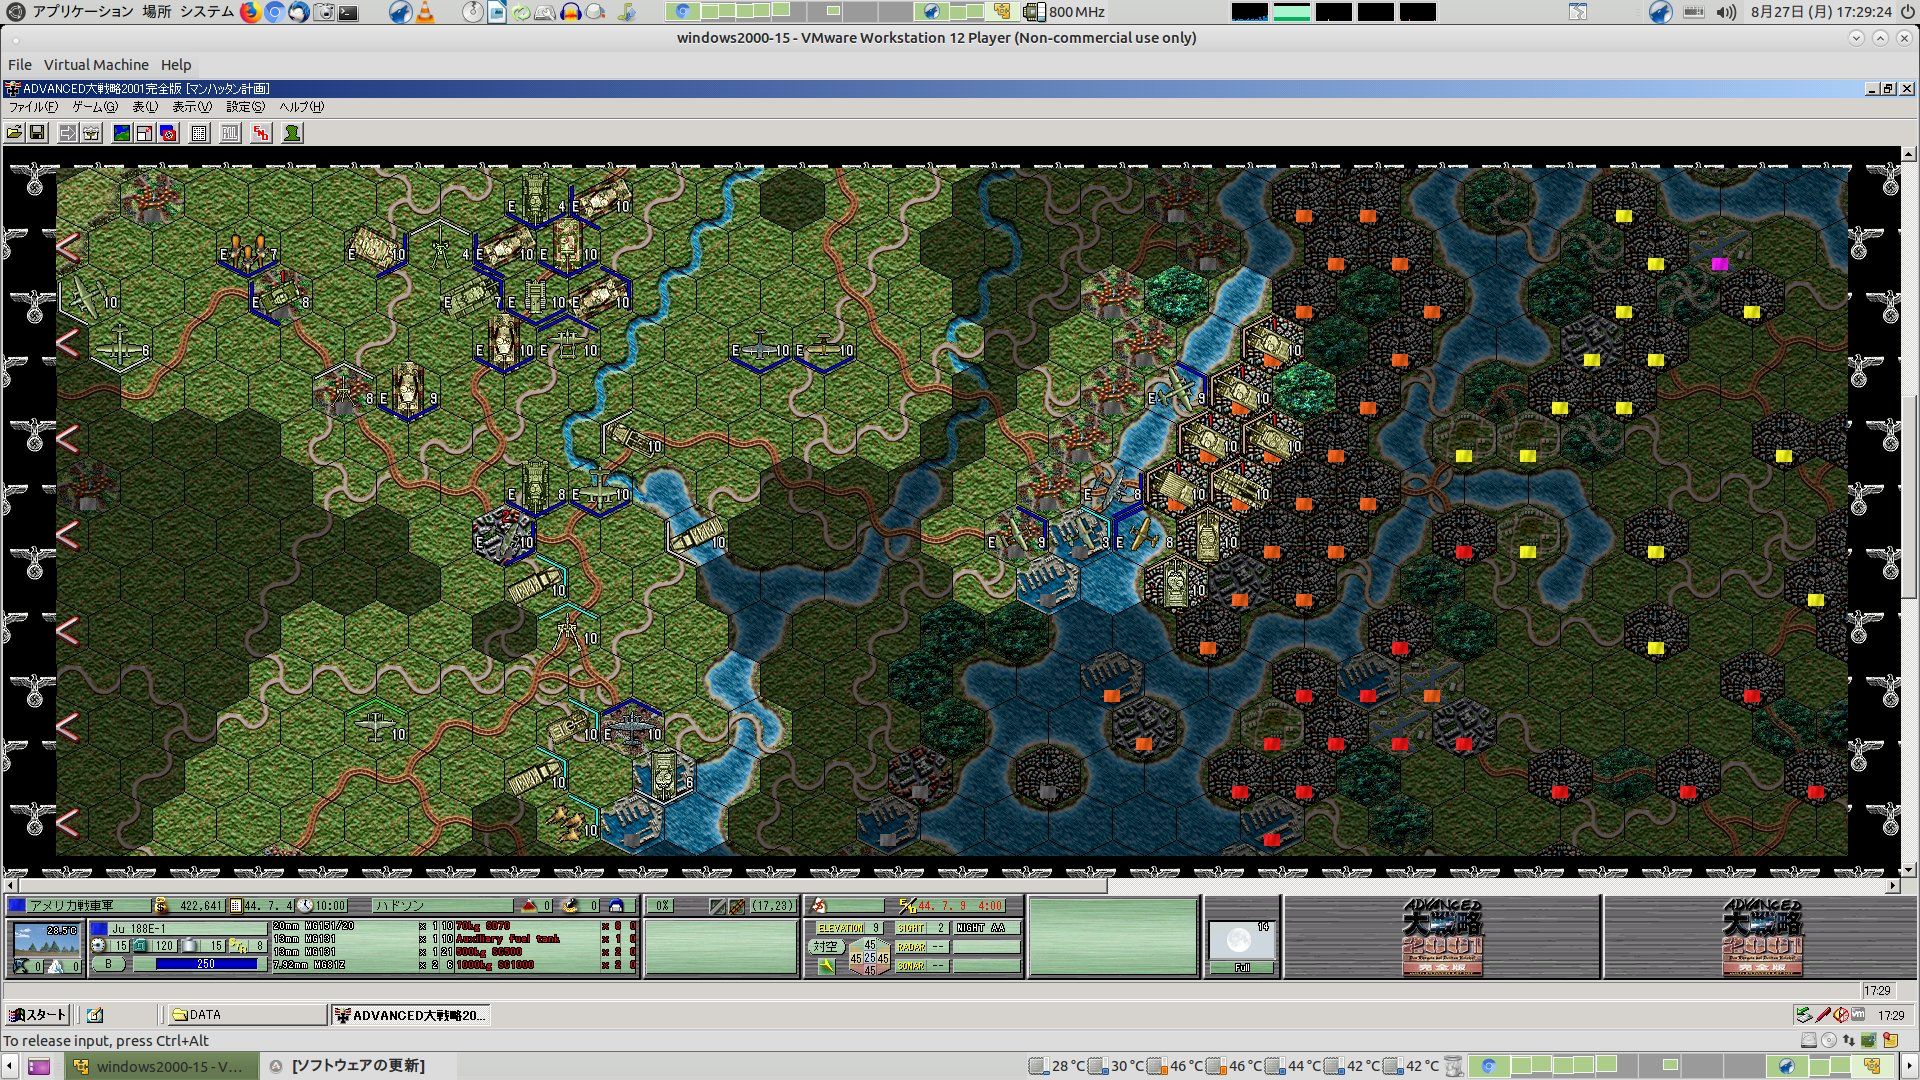This screenshot has height=1080, width=1920.
Task: Launch Firefox from the top panel
Action: (250, 12)
